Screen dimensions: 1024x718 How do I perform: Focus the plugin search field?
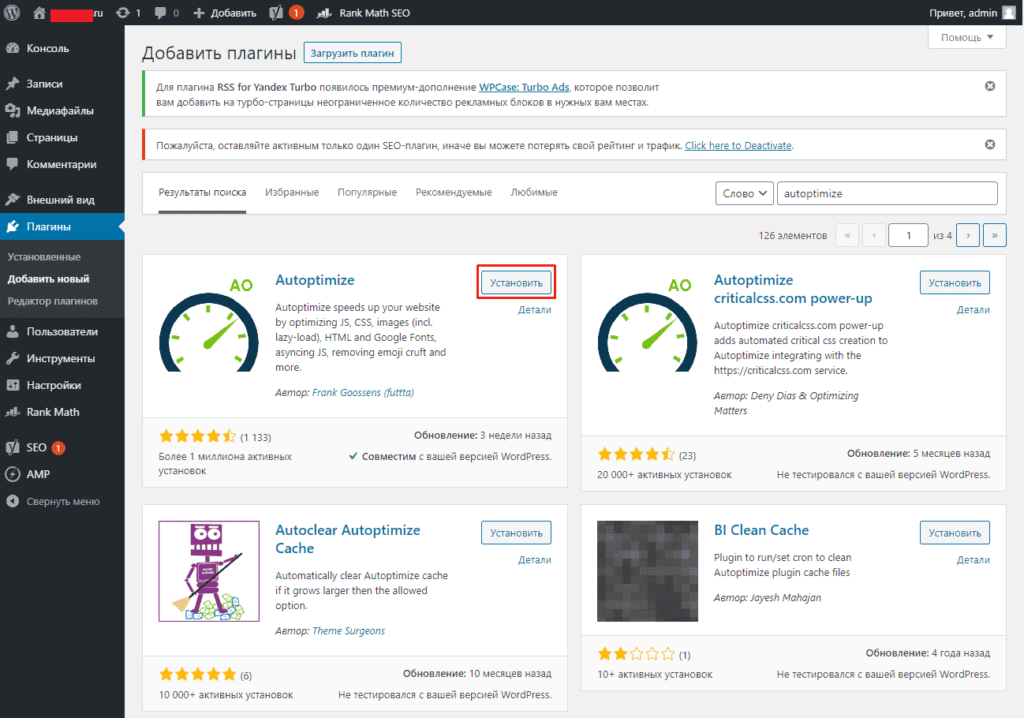coord(887,193)
